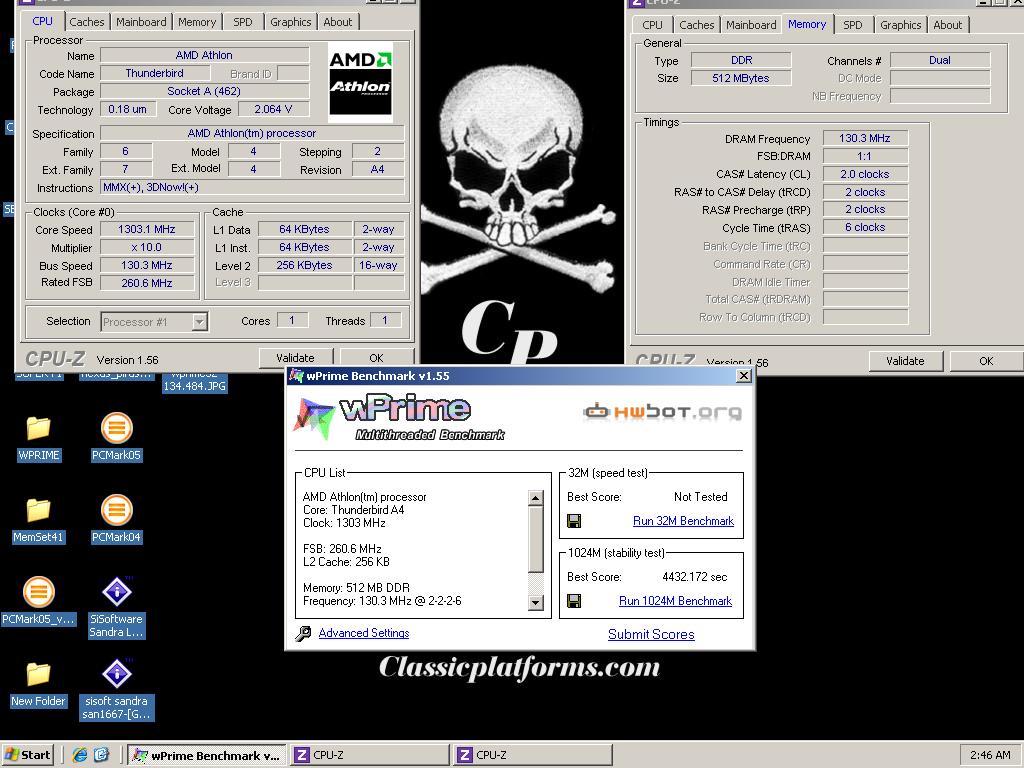Click the Core Voltage 2.064 V field
The image size is (1024, 768).
pyautogui.click(x=273, y=109)
